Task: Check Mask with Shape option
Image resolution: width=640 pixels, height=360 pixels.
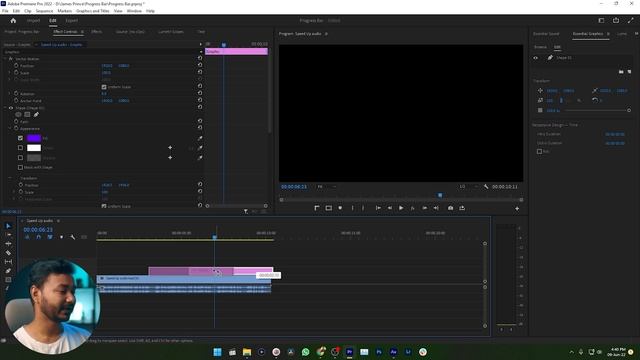Action: (x=20, y=167)
